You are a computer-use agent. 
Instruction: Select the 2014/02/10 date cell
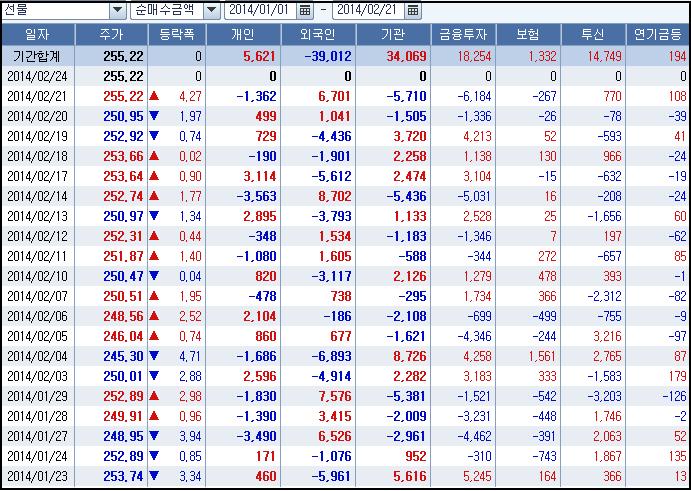(37, 276)
